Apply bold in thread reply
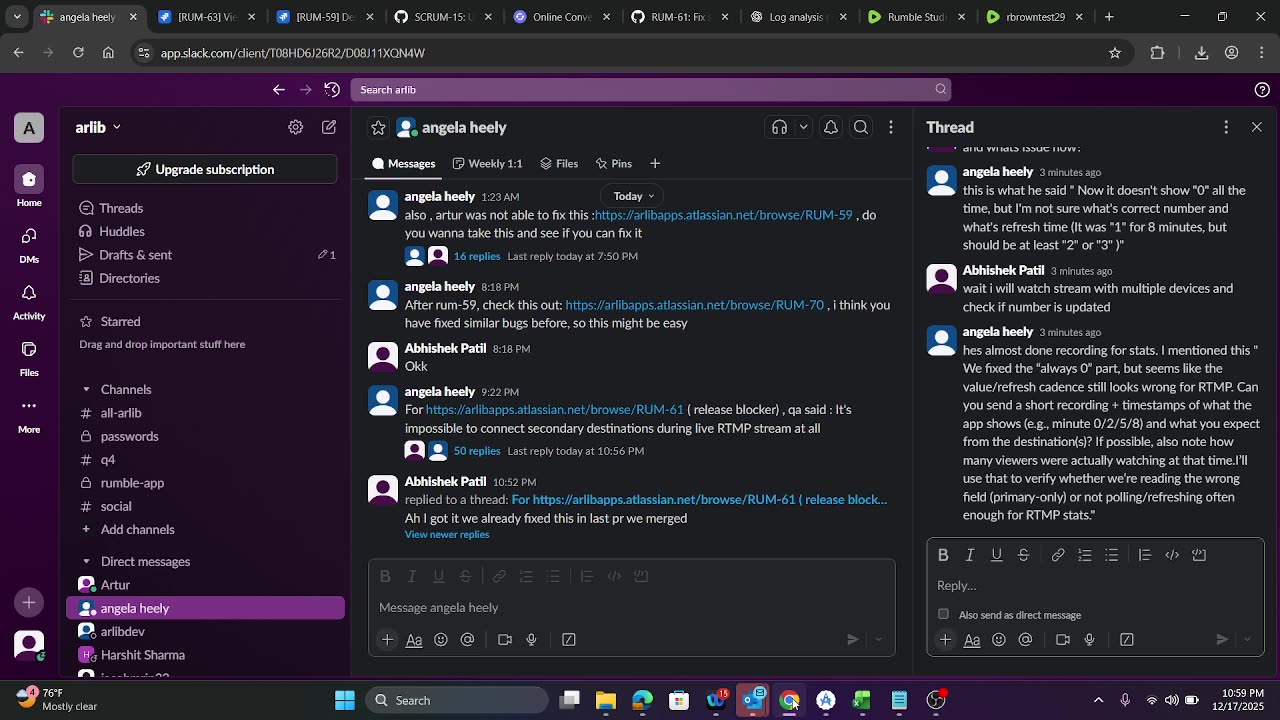 (943, 555)
